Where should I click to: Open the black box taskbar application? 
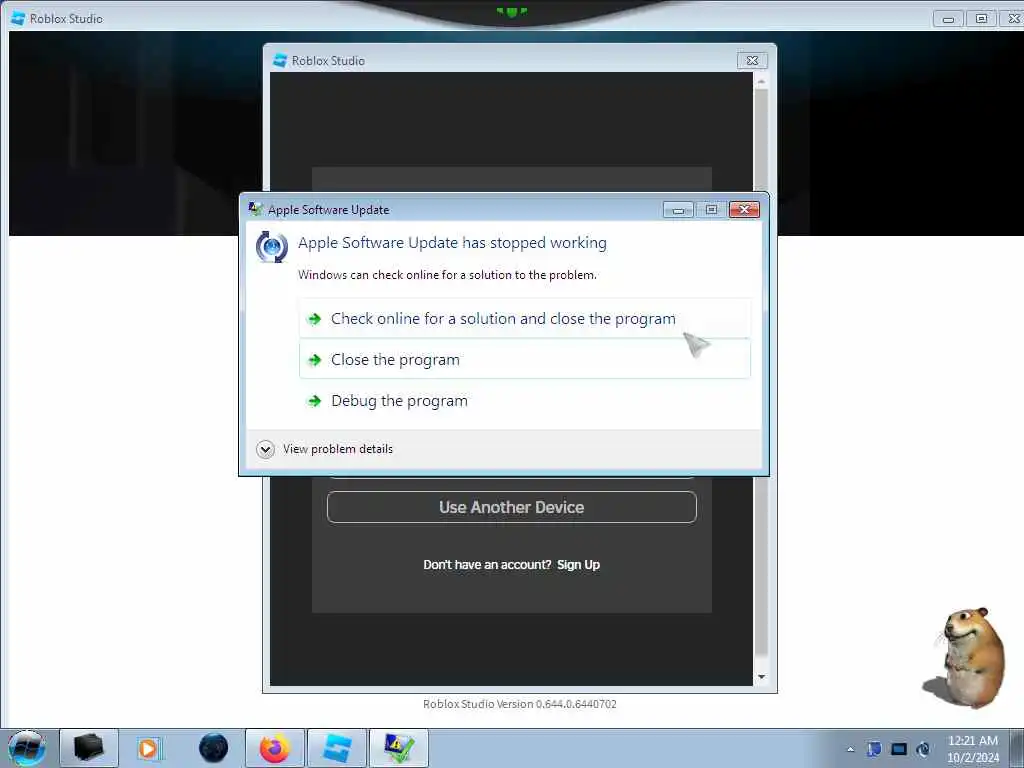coord(89,748)
